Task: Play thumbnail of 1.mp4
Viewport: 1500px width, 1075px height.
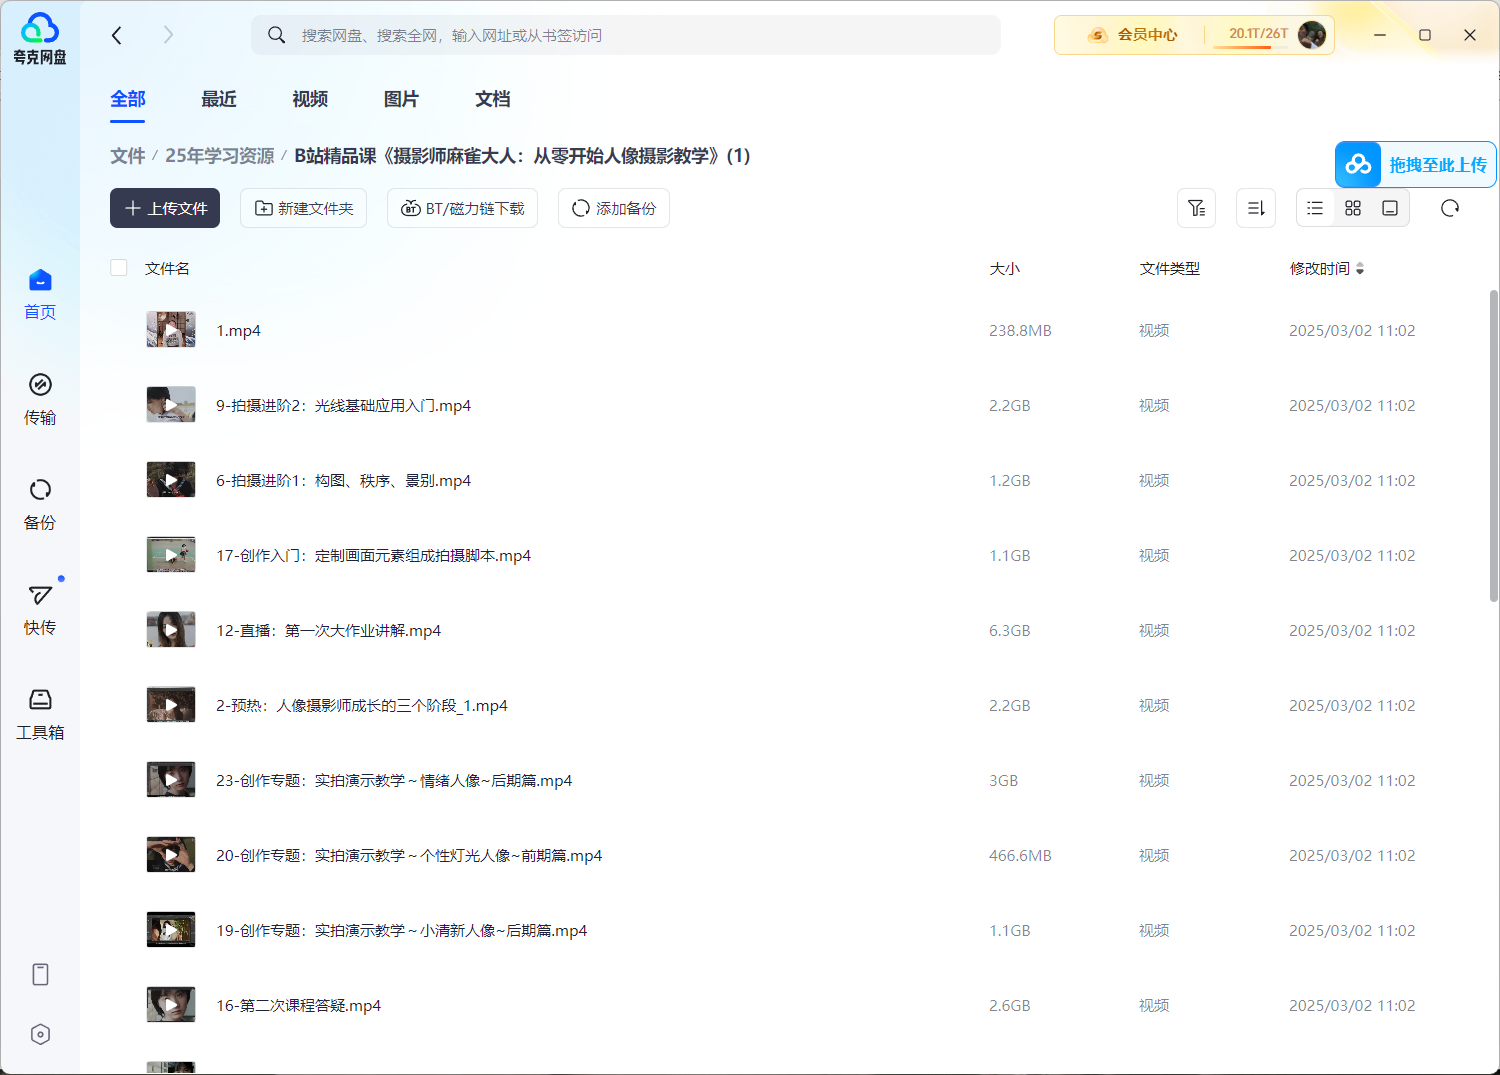Action: click(171, 329)
